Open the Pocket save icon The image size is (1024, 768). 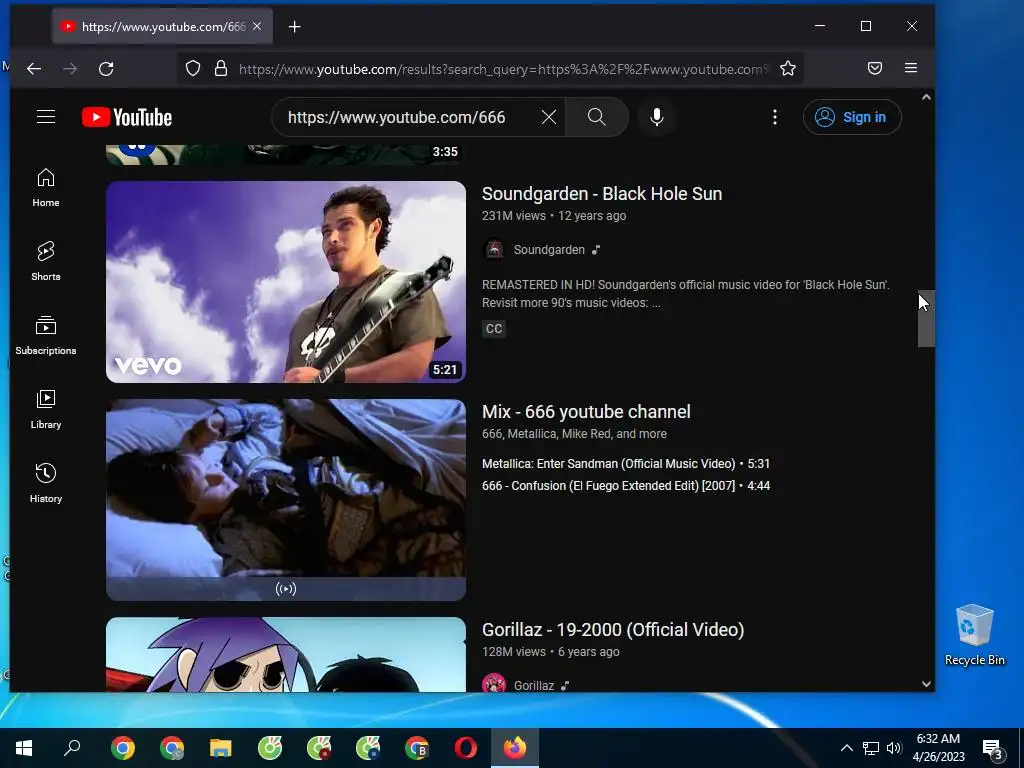tap(874, 68)
